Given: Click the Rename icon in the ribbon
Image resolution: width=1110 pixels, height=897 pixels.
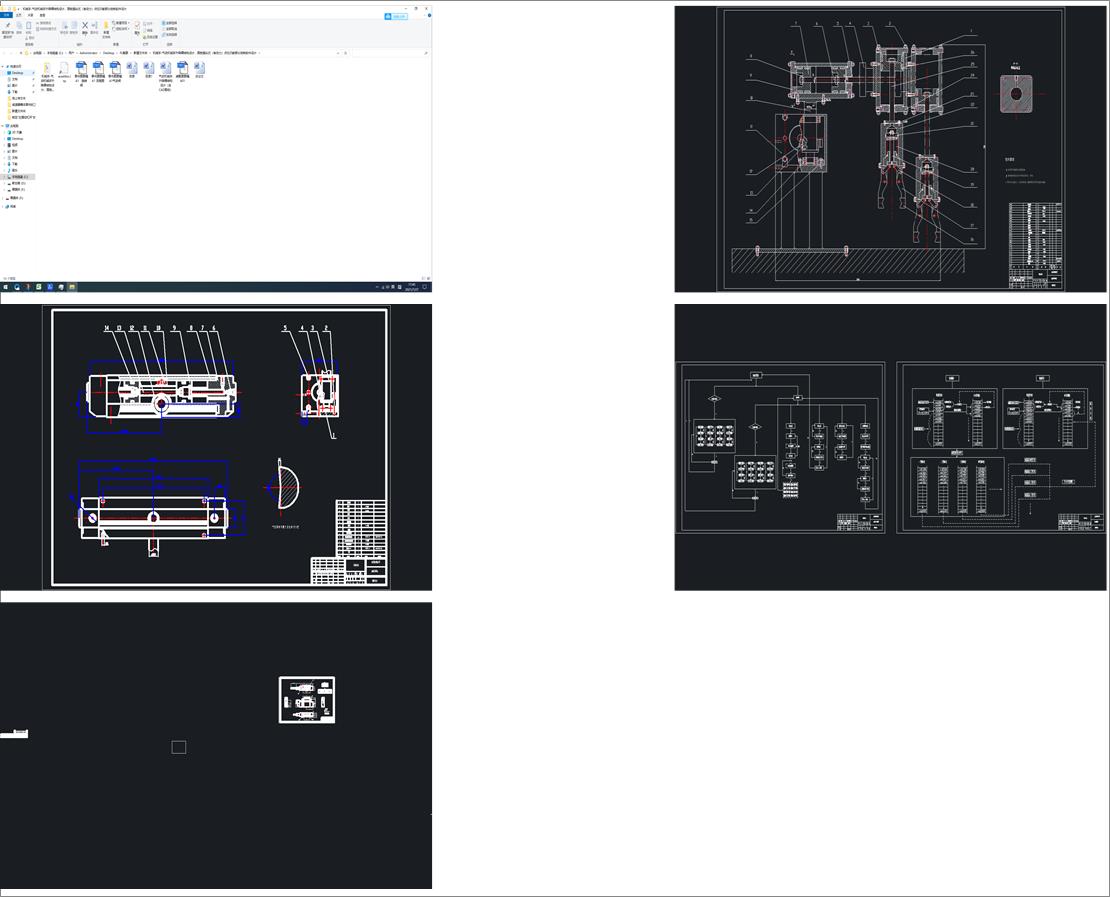Looking at the screenshot, I should click(95, 27).
